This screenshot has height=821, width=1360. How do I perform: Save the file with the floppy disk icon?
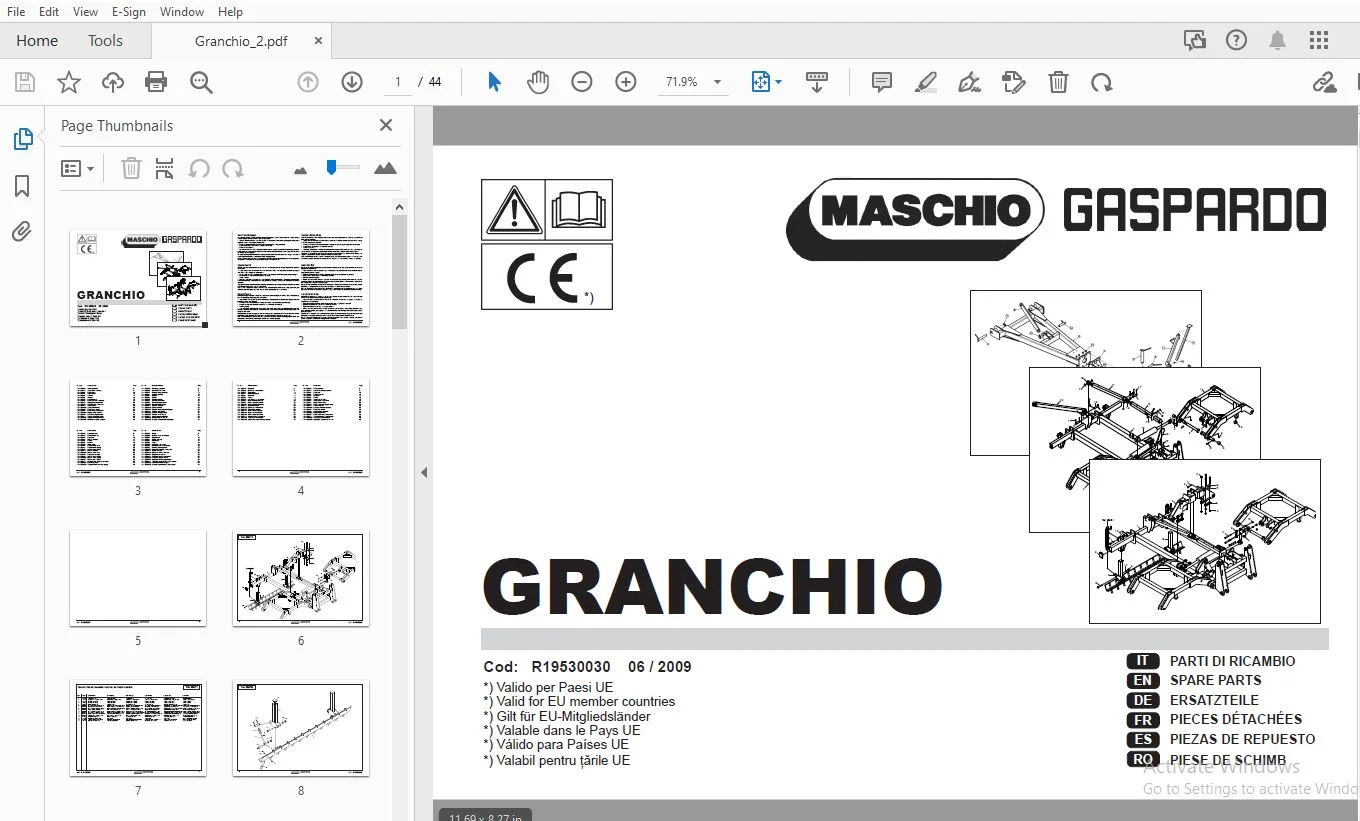point(24,83)
